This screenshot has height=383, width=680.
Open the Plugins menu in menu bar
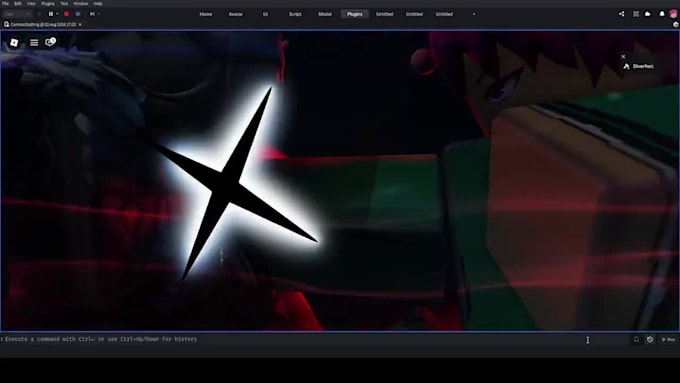48,3
